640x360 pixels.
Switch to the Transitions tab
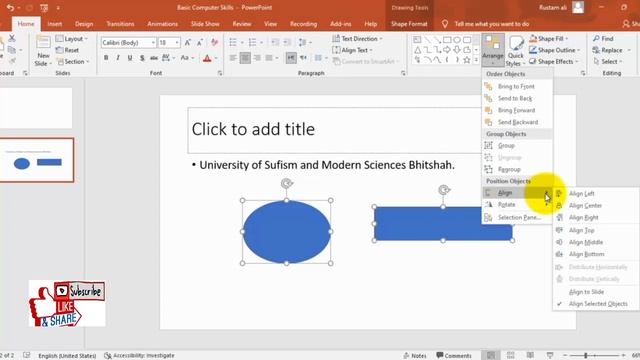(120, 24)
